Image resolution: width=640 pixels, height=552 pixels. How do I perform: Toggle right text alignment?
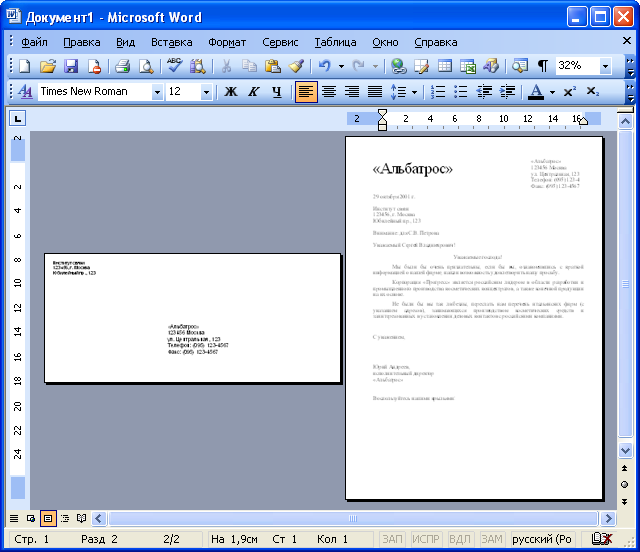coord(352,91)
